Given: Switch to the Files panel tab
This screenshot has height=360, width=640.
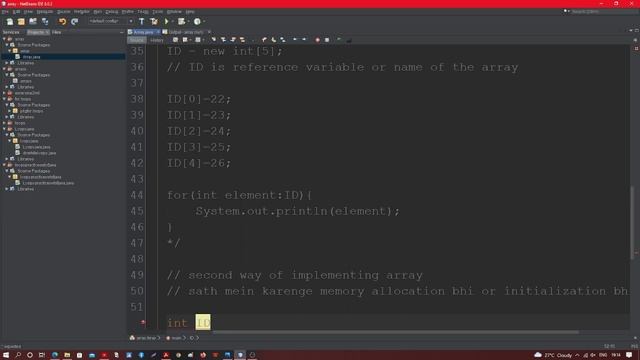Looking at the screenshot, I should [56, 32].
